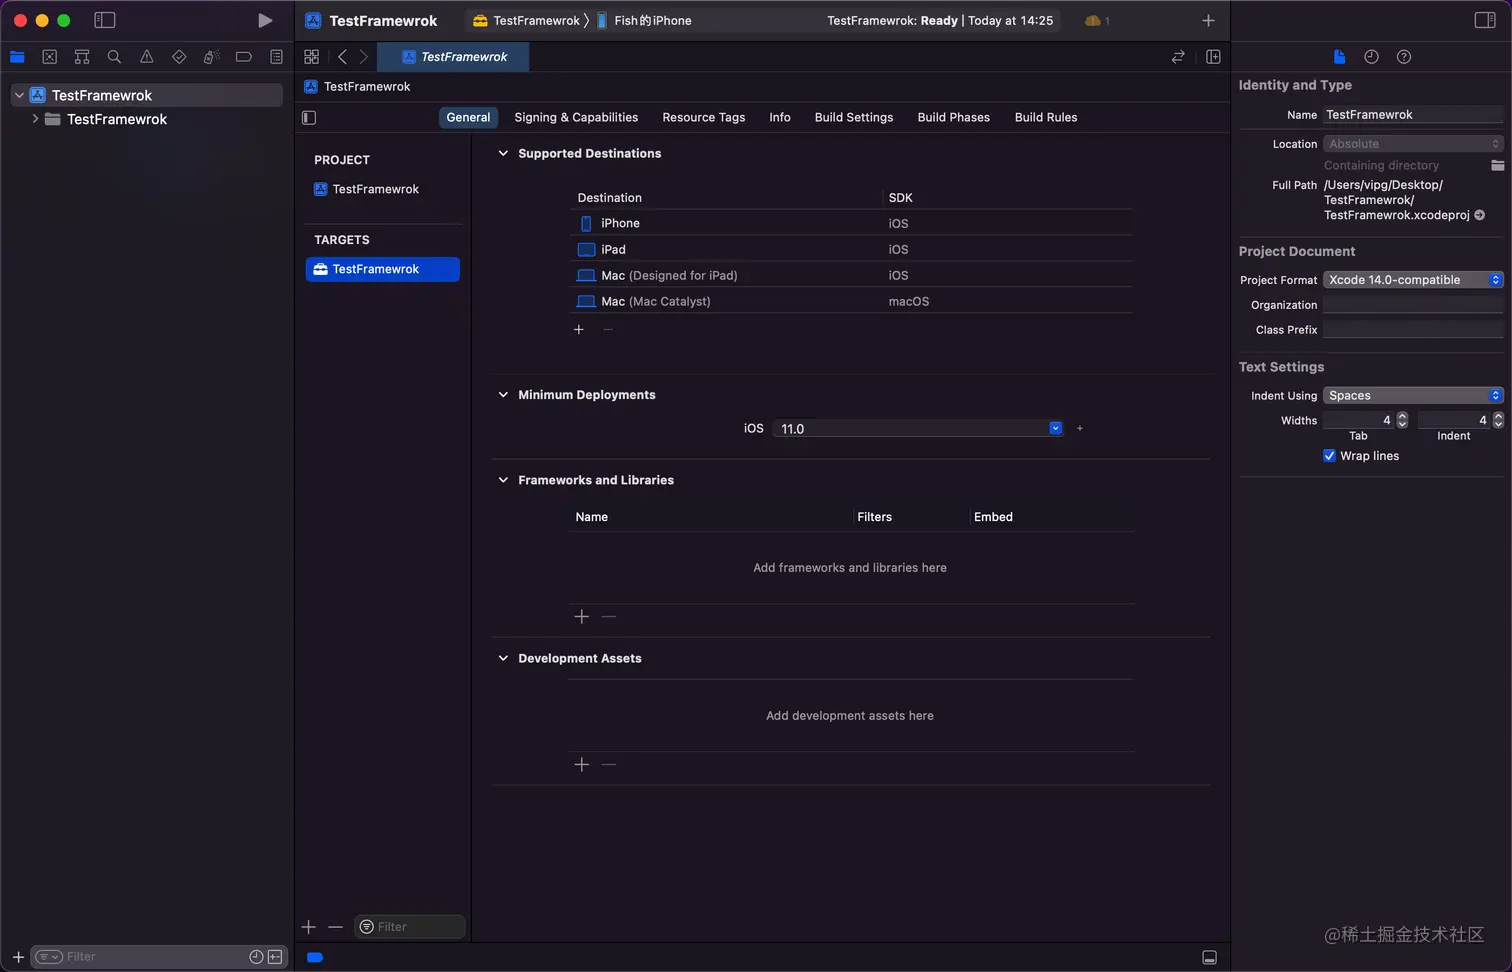The image size is (1512, 972).
Task: Open the issue navigator warning icon
Action: pyautogui.click(x=147, y=57)
